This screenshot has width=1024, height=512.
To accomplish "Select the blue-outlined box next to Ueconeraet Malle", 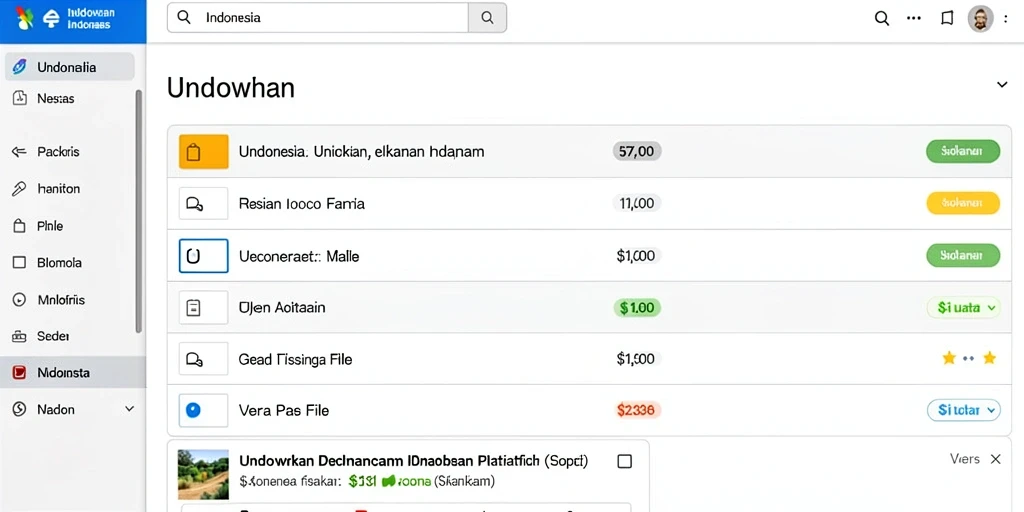I will pyautogui.click(x=204, y=255).
